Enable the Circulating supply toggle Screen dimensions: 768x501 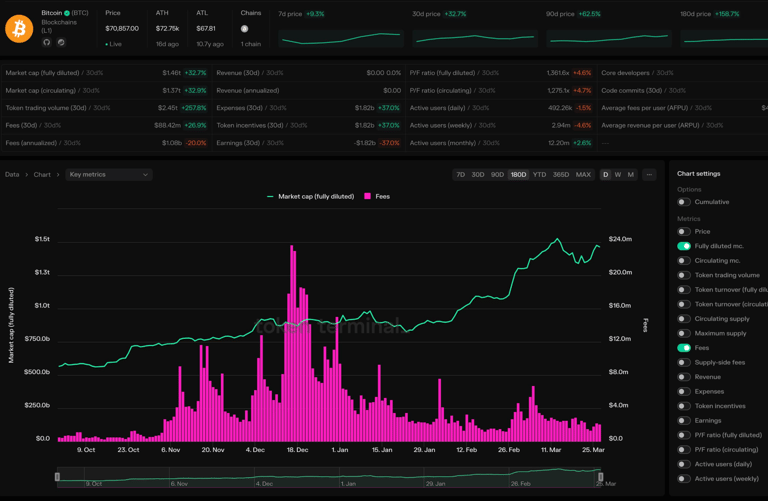point(684,319)
